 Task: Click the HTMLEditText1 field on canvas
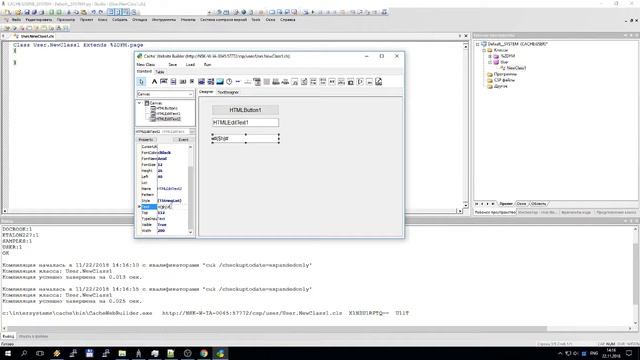(x=245, y=122)
